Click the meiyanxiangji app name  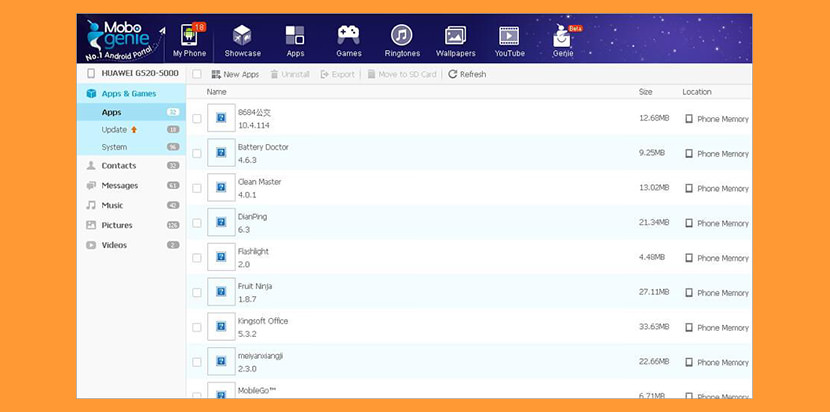click(x=260, y=356)
